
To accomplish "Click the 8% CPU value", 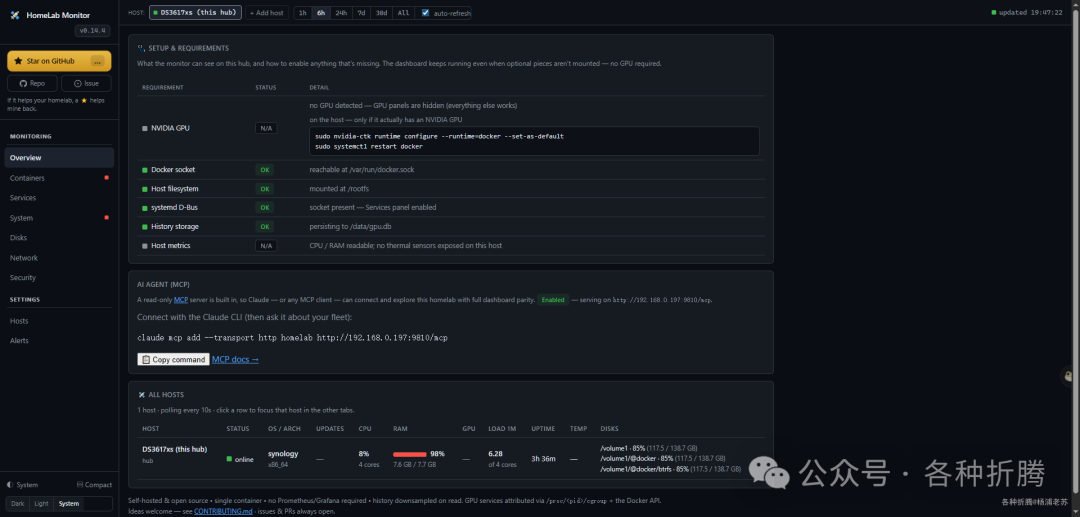I will [x=364, y=454].
